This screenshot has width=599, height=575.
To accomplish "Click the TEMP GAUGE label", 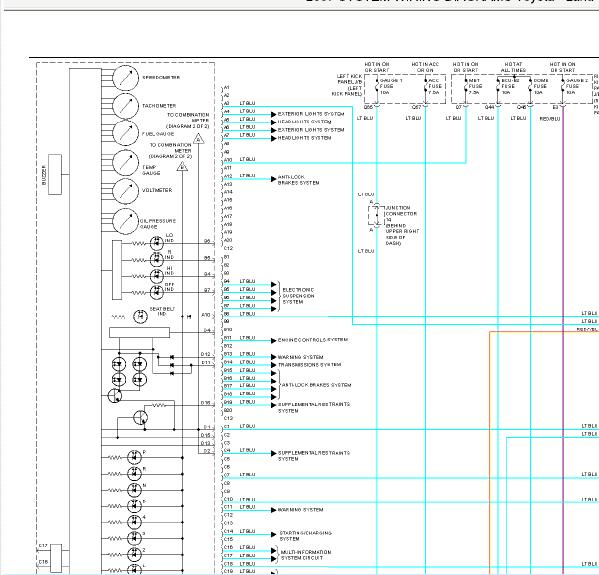I will pyautogui.click(x=151, y=170).
